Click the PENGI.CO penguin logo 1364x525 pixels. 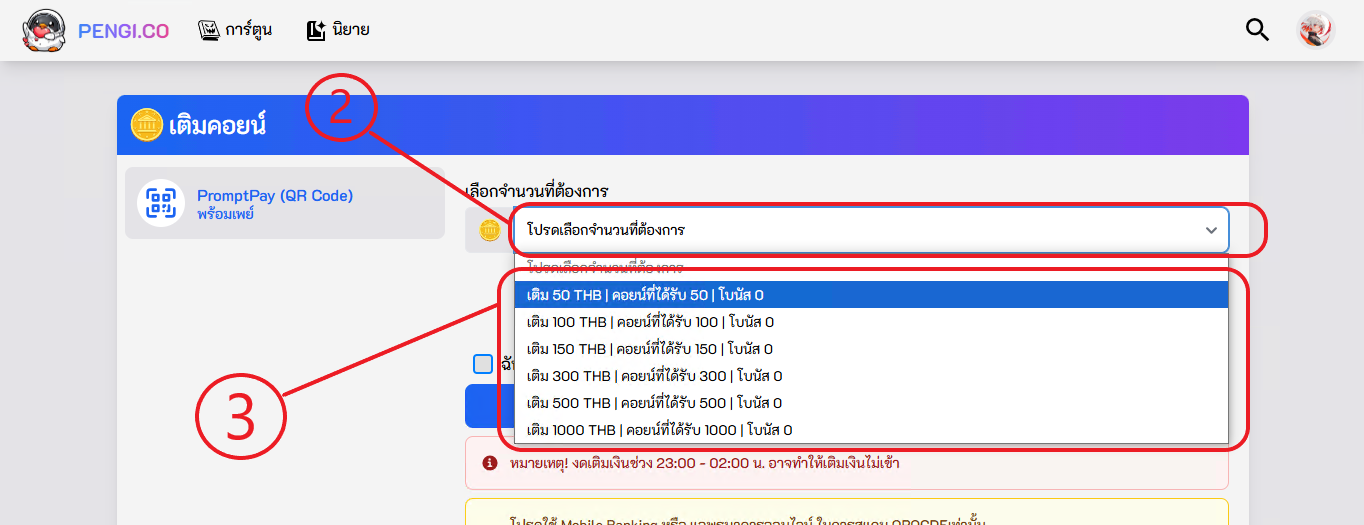(x=43, y=30)
